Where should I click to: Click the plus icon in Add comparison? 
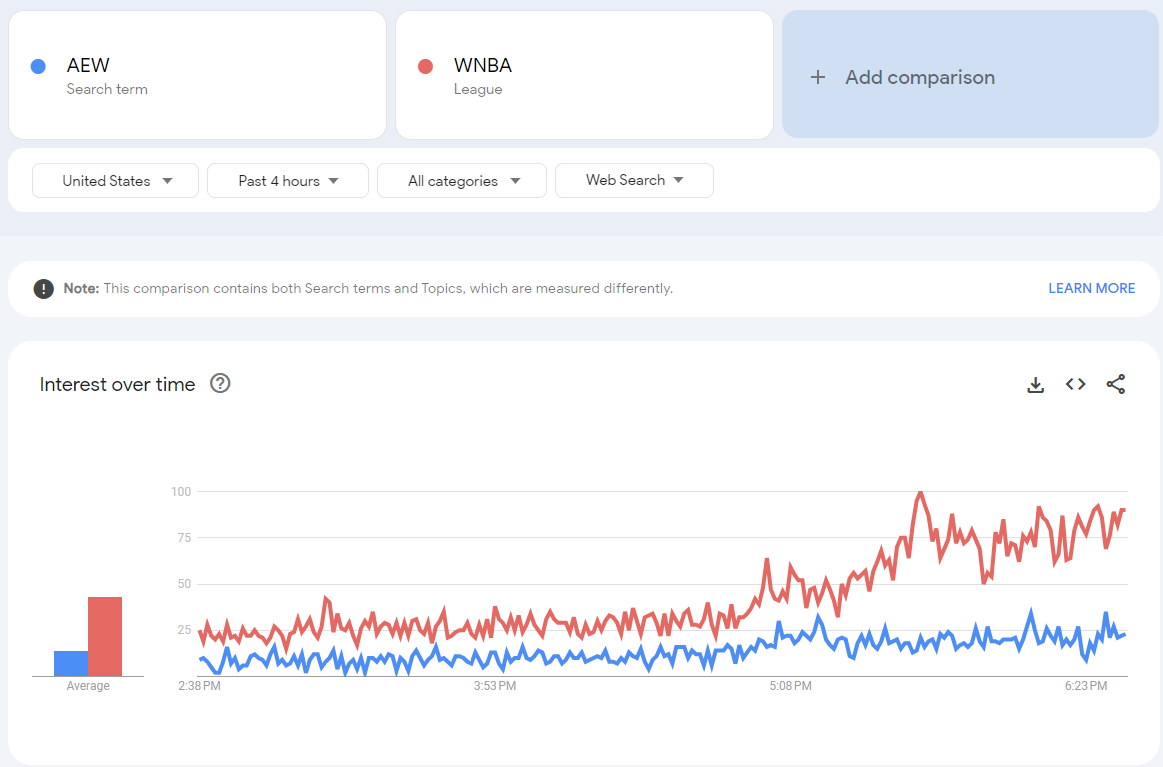pyautogui.click(x=818, y=77)
